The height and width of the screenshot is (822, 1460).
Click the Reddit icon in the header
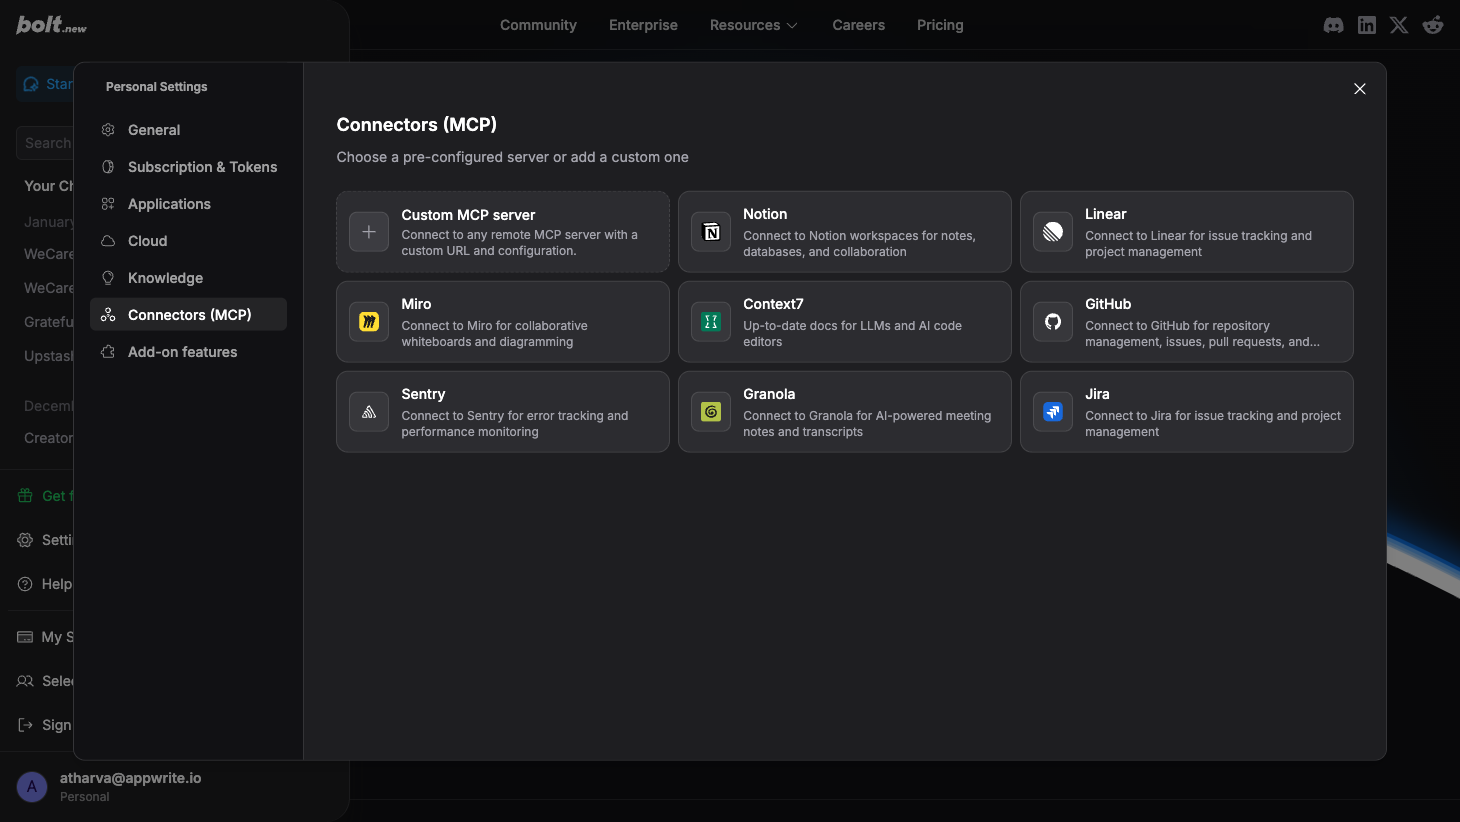click(1432, 25)
